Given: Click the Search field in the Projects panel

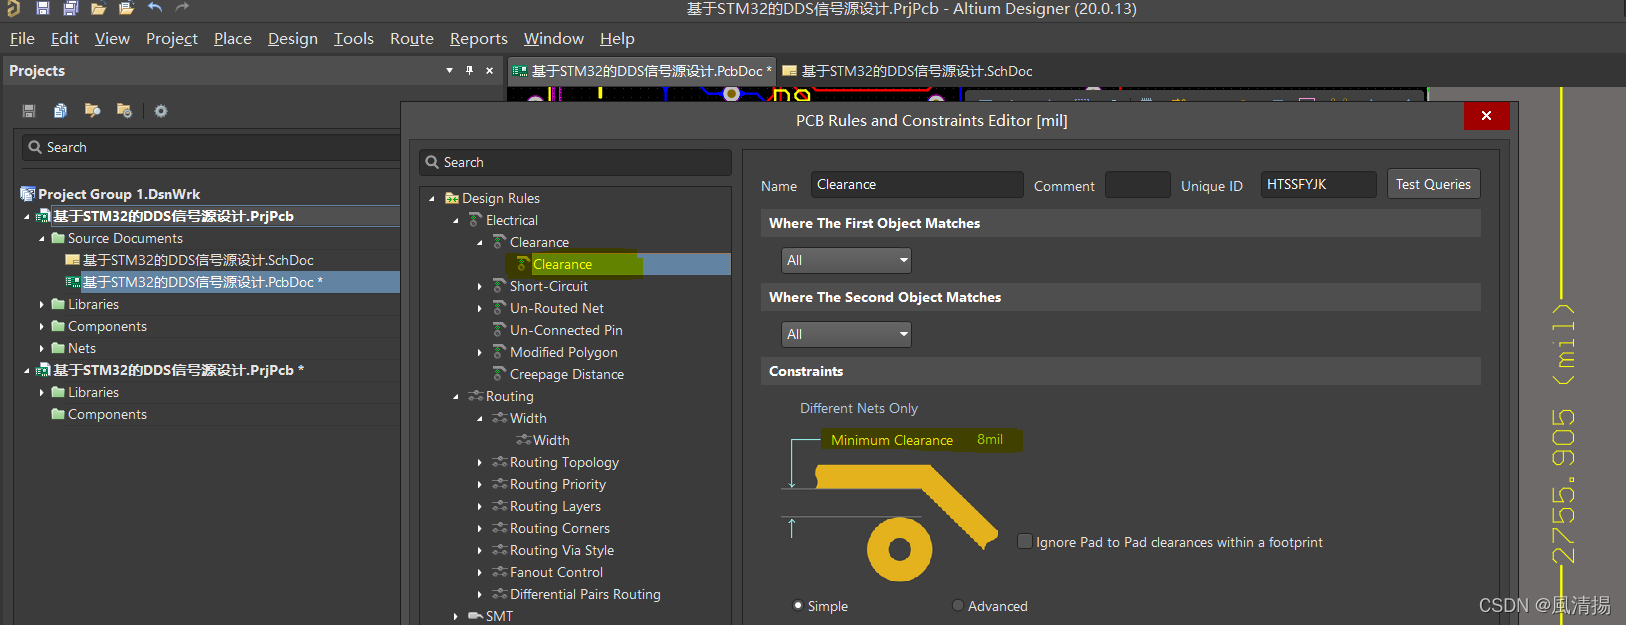Looking at the screenshot, I should 211,147.
